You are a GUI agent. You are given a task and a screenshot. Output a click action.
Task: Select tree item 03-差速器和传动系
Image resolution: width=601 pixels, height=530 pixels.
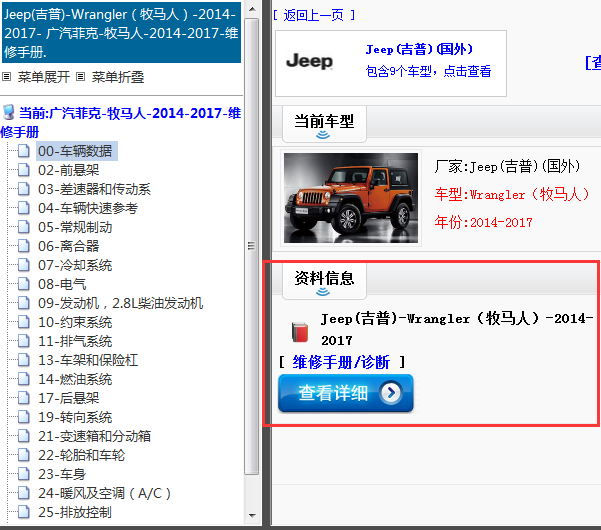click(x=94, y=189)
